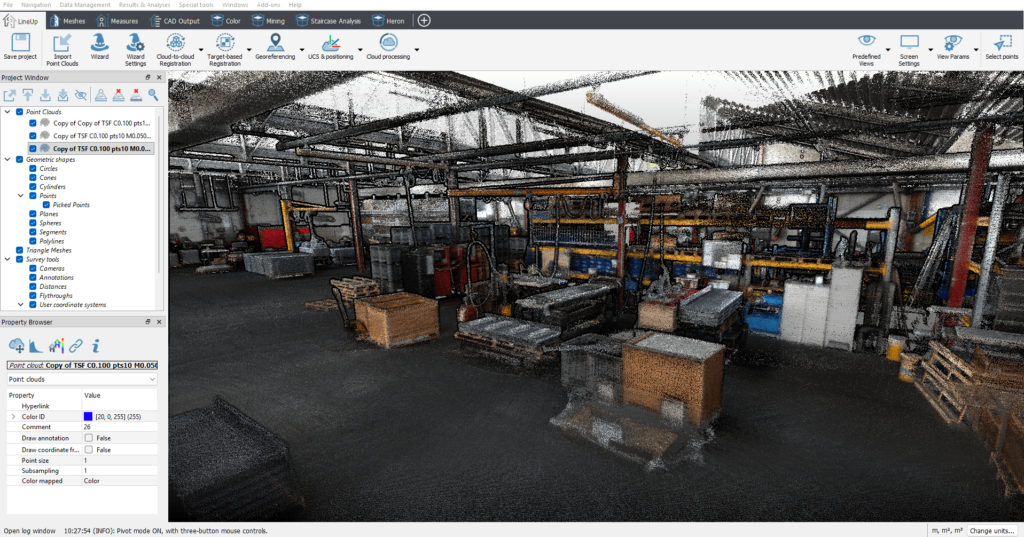Click the histogram icon in Property Browser
The image size is (1024, 537).
point(36,346)
